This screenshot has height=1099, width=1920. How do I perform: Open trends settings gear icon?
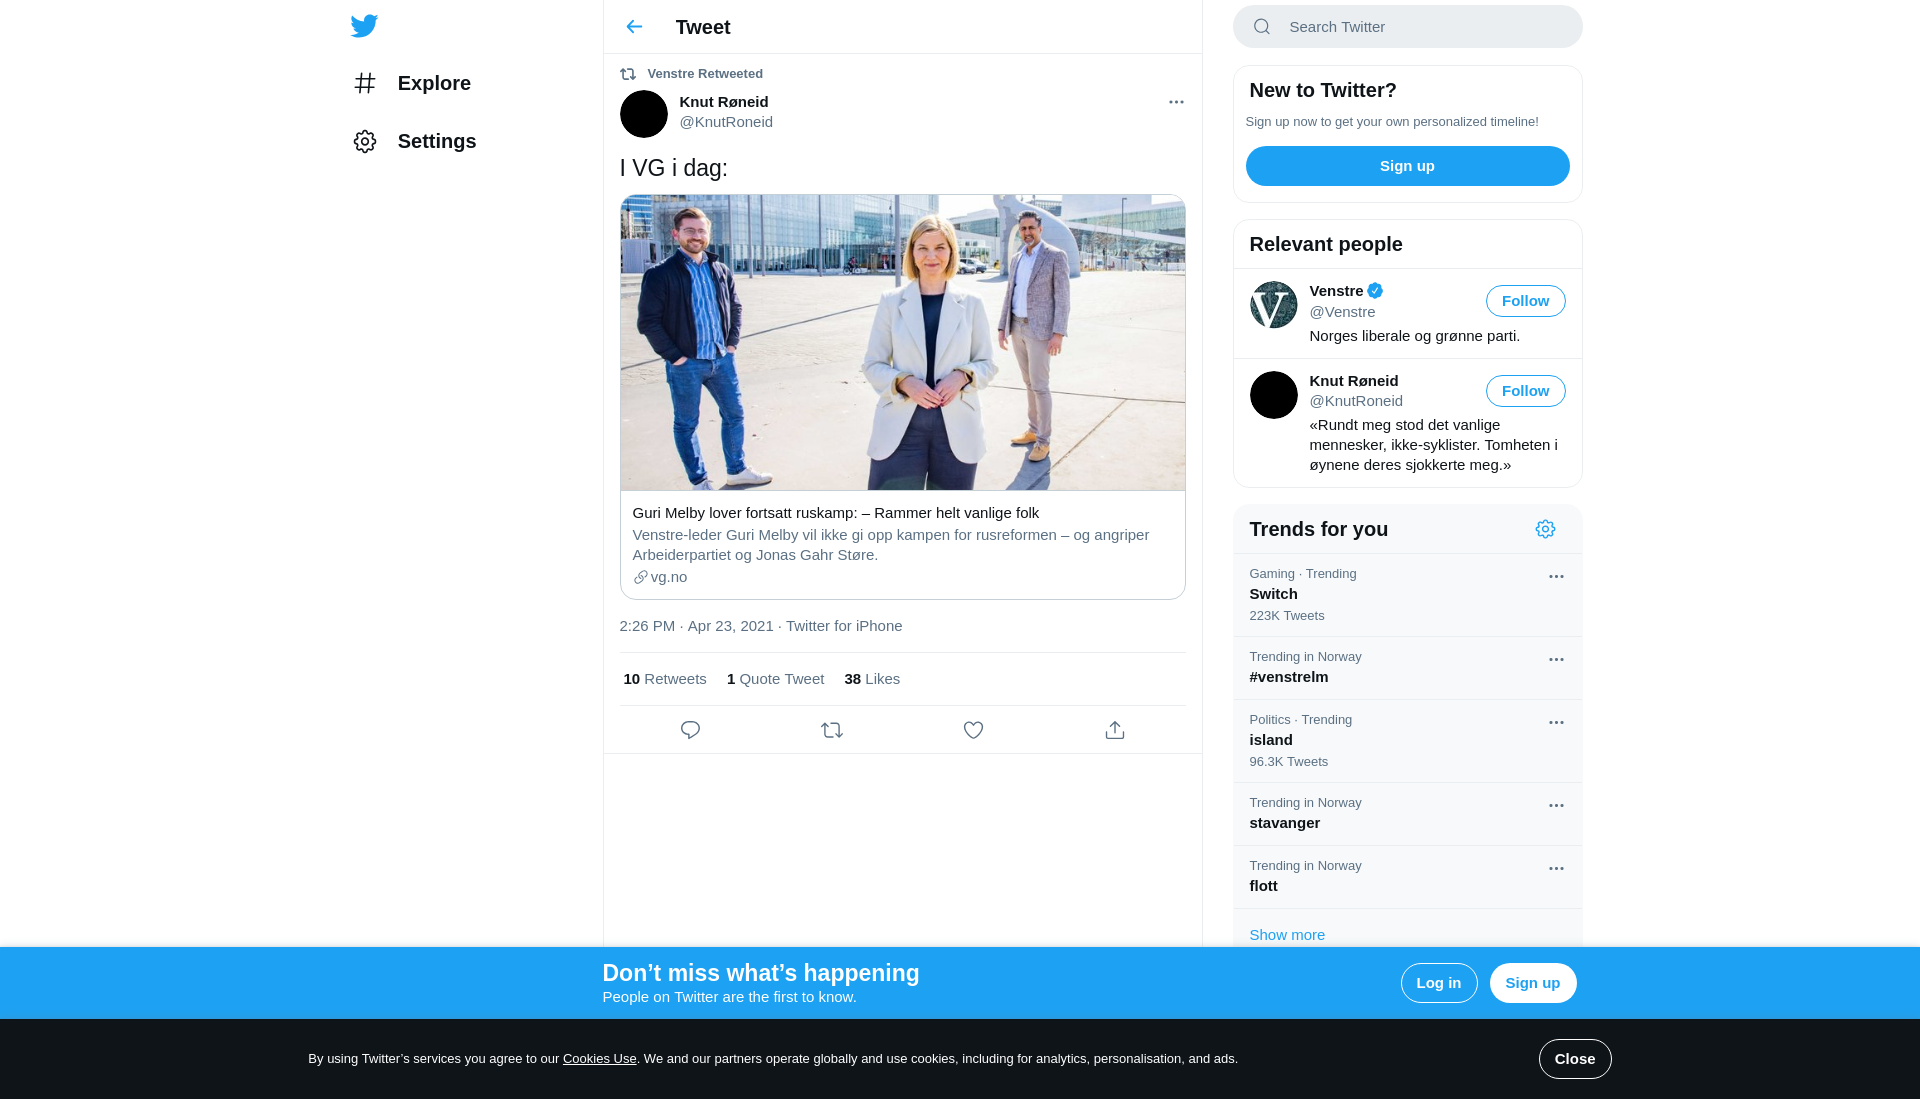pyautogui.click(x=1545, y=529)
